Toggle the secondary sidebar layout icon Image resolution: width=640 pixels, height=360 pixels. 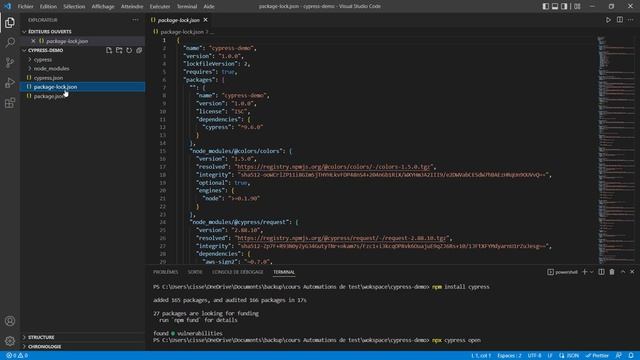coord(564,6)
